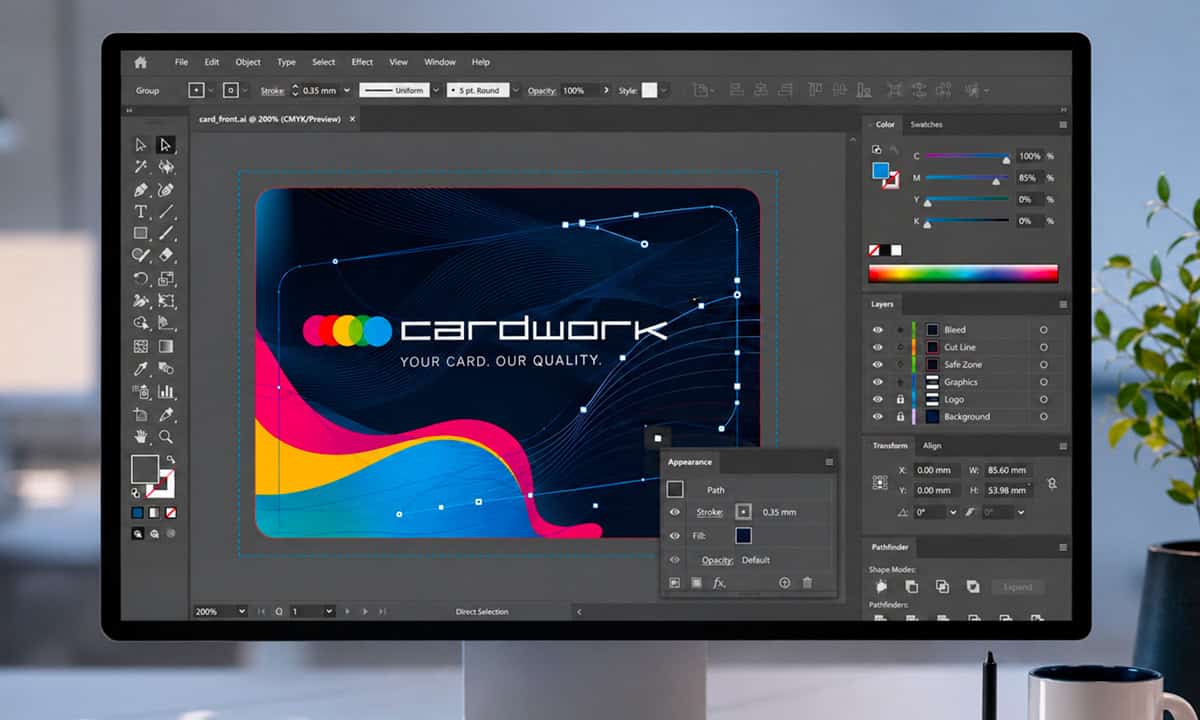Switch to the Swatches tab
The width and height of the screenshot is (1200, 720).
tap(926, 124)
